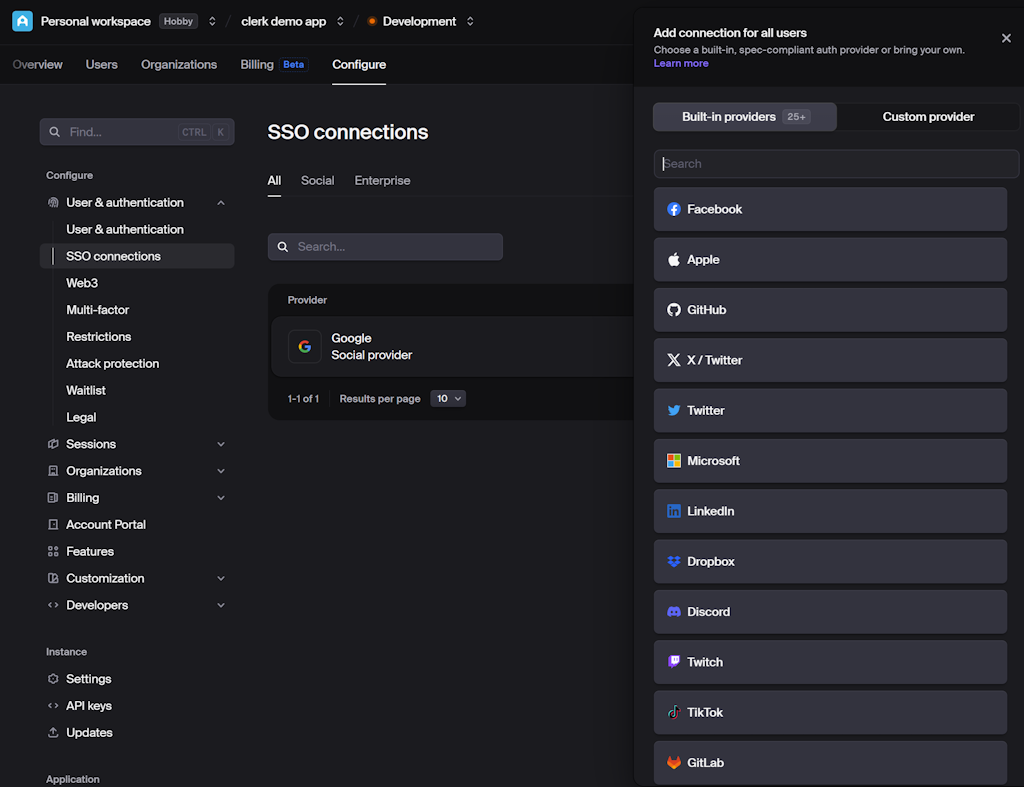
Task: Select the Twitch provider icon
Action: click(672, 662)
